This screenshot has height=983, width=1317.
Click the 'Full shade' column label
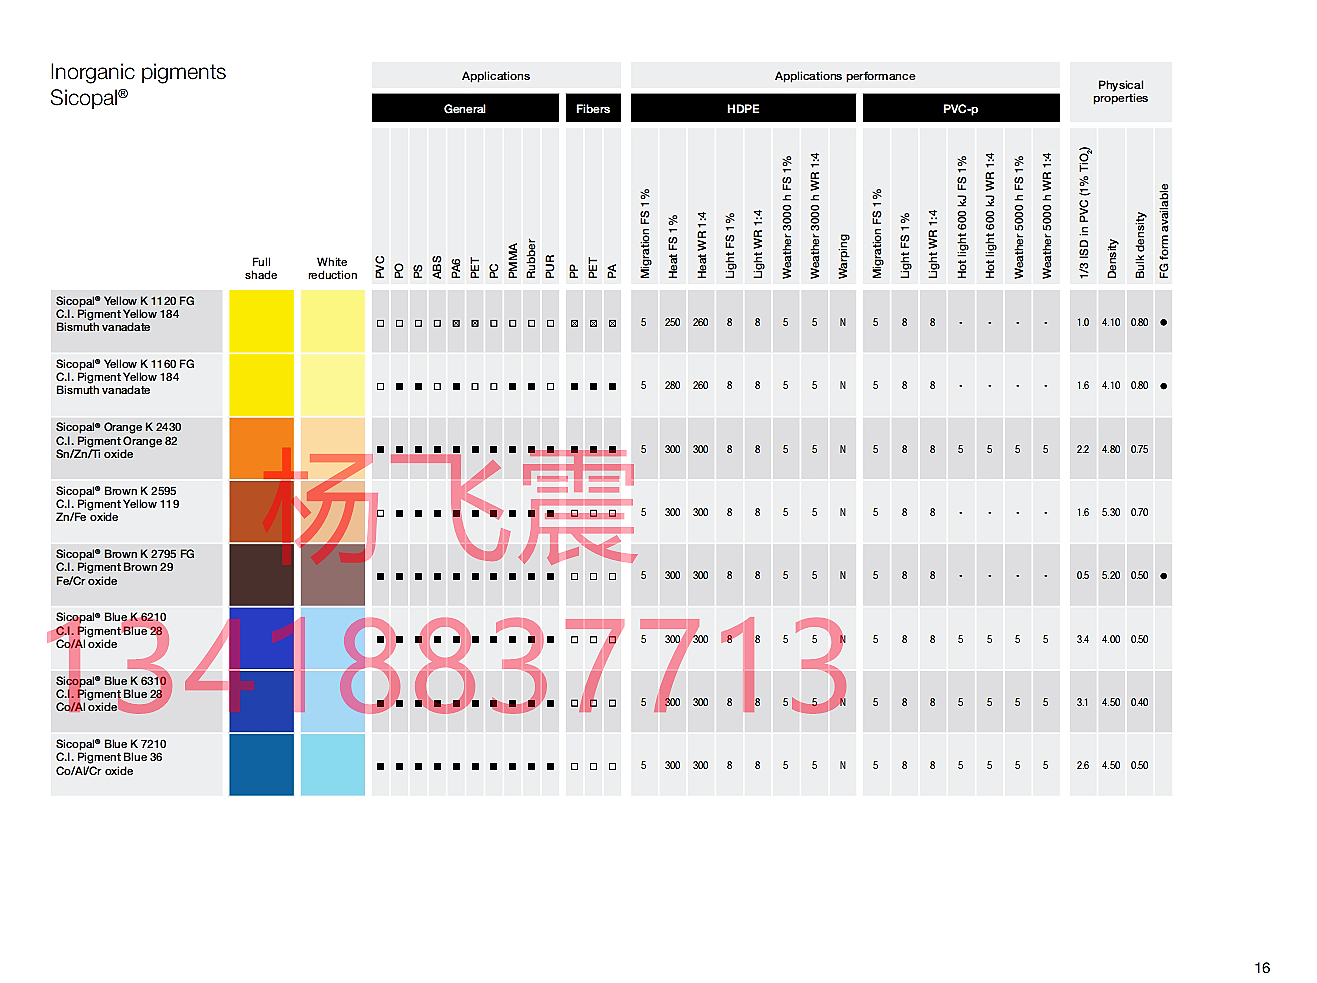[x=261, y=269]
